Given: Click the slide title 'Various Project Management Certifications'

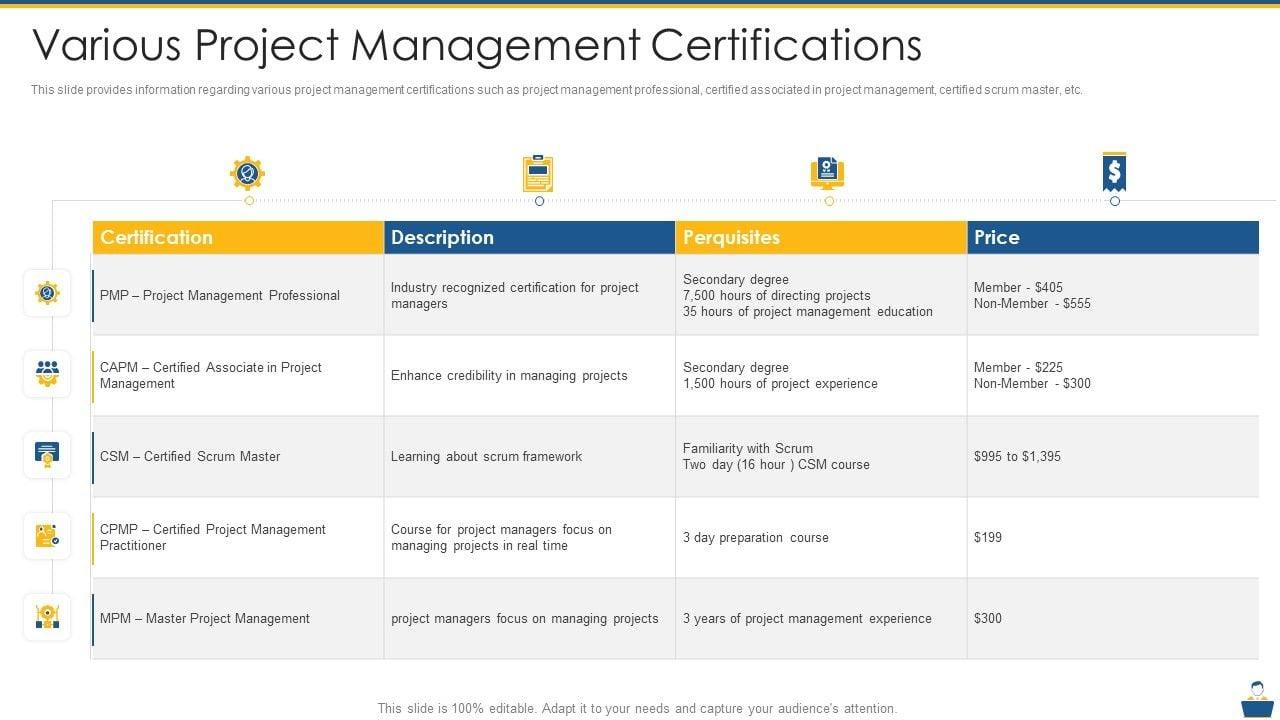Looking at the screenshot, I should 477,45.
